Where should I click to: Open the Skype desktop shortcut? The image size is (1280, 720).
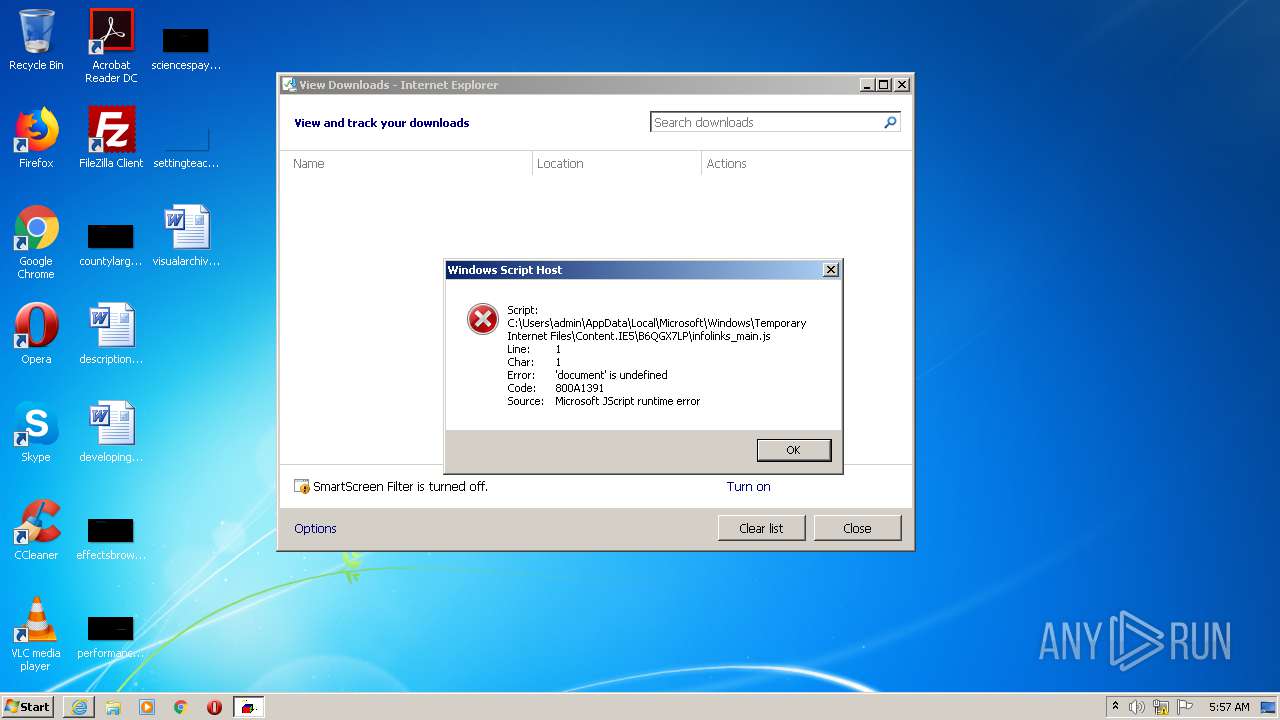(x=36, y=432)
